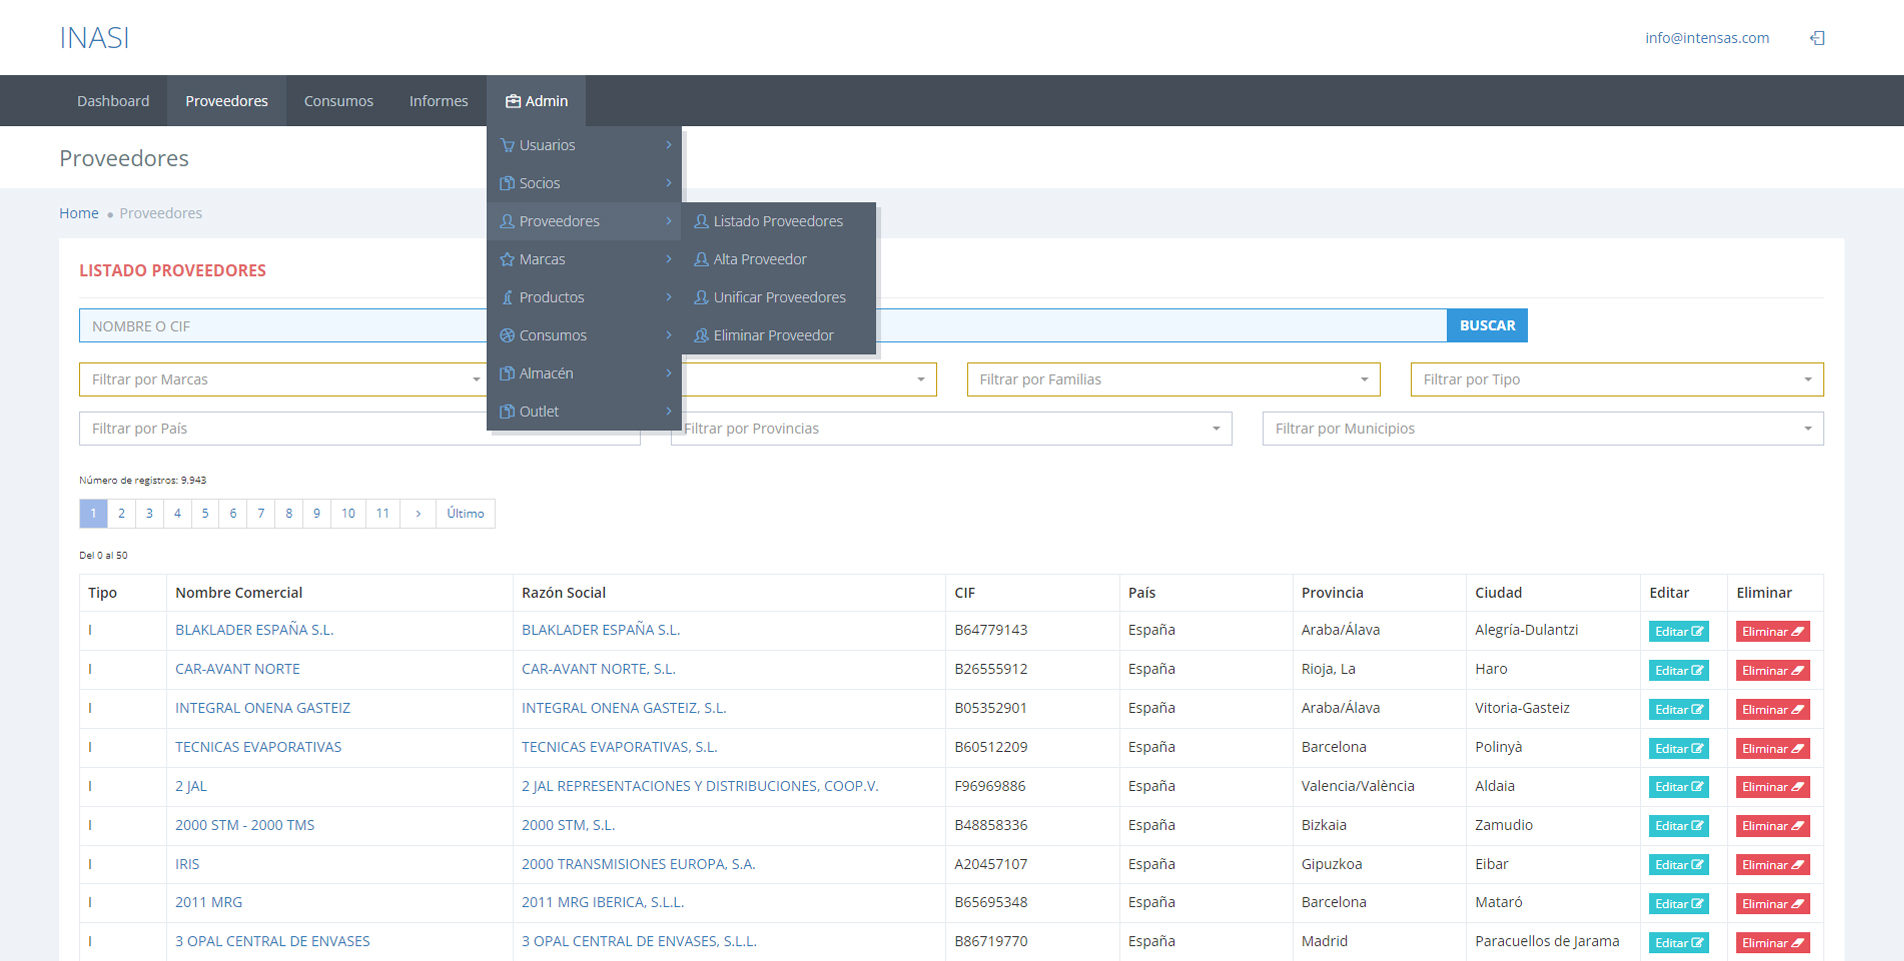This screenshot has width=1904, height=961.
Task: Delete the CAR-AVANT NORTE supplier row
Action: (x=1772, y=671)
